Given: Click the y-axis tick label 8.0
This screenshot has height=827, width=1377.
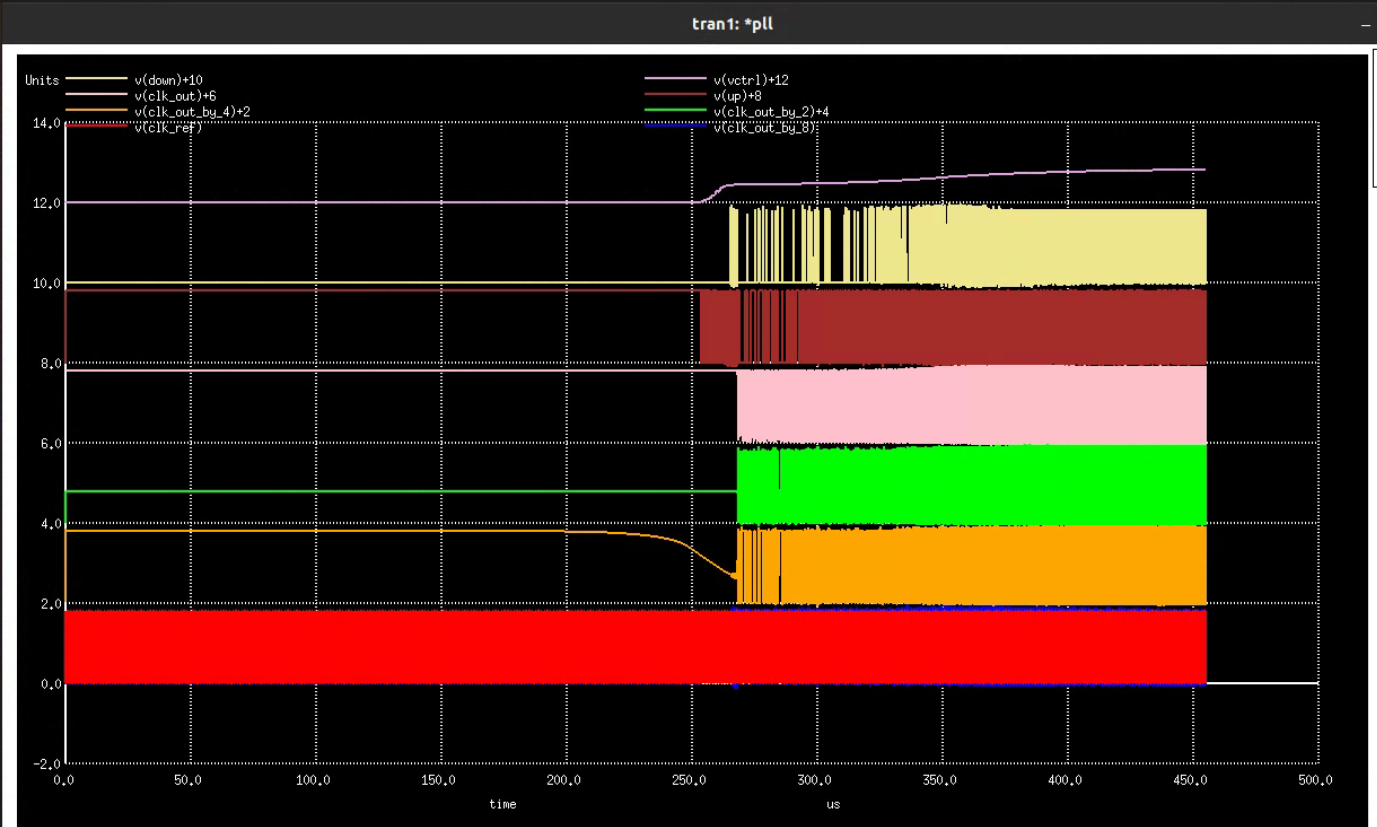Looking at the screenshot, I should pyautogui.click(x=52, y=363).
